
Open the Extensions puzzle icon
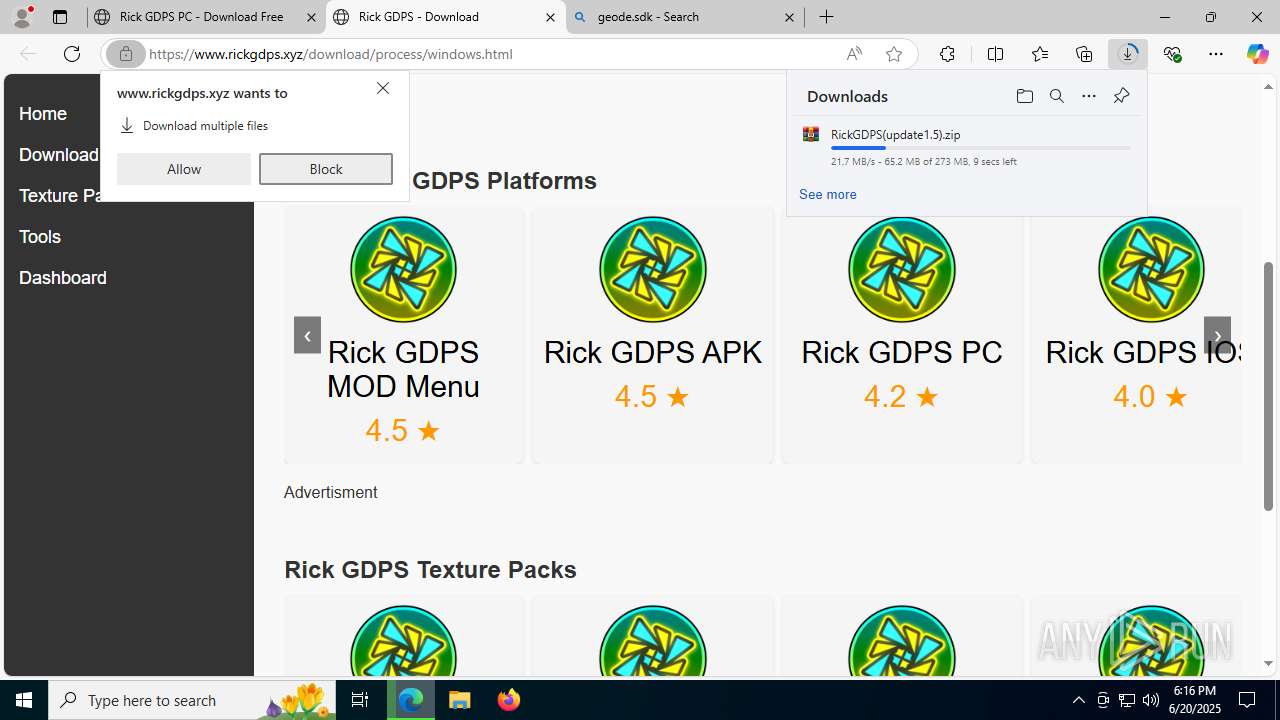[947, 54]
